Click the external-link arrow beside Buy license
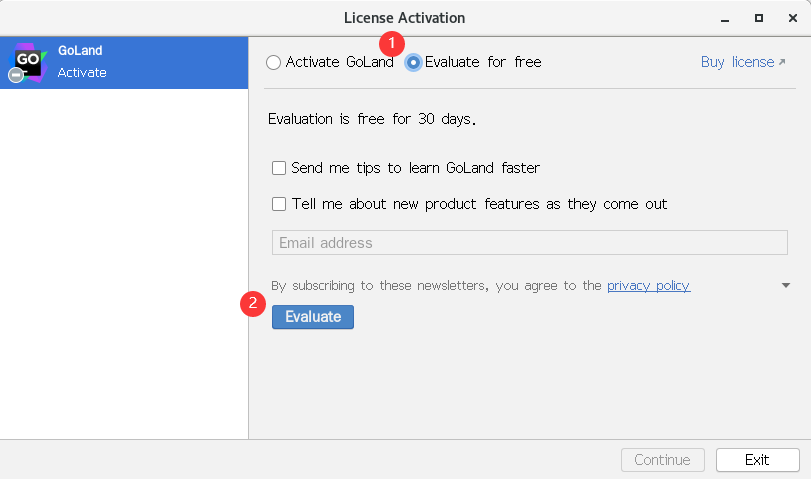The width and height of the screenshot is (811, 479). (782, 62)
